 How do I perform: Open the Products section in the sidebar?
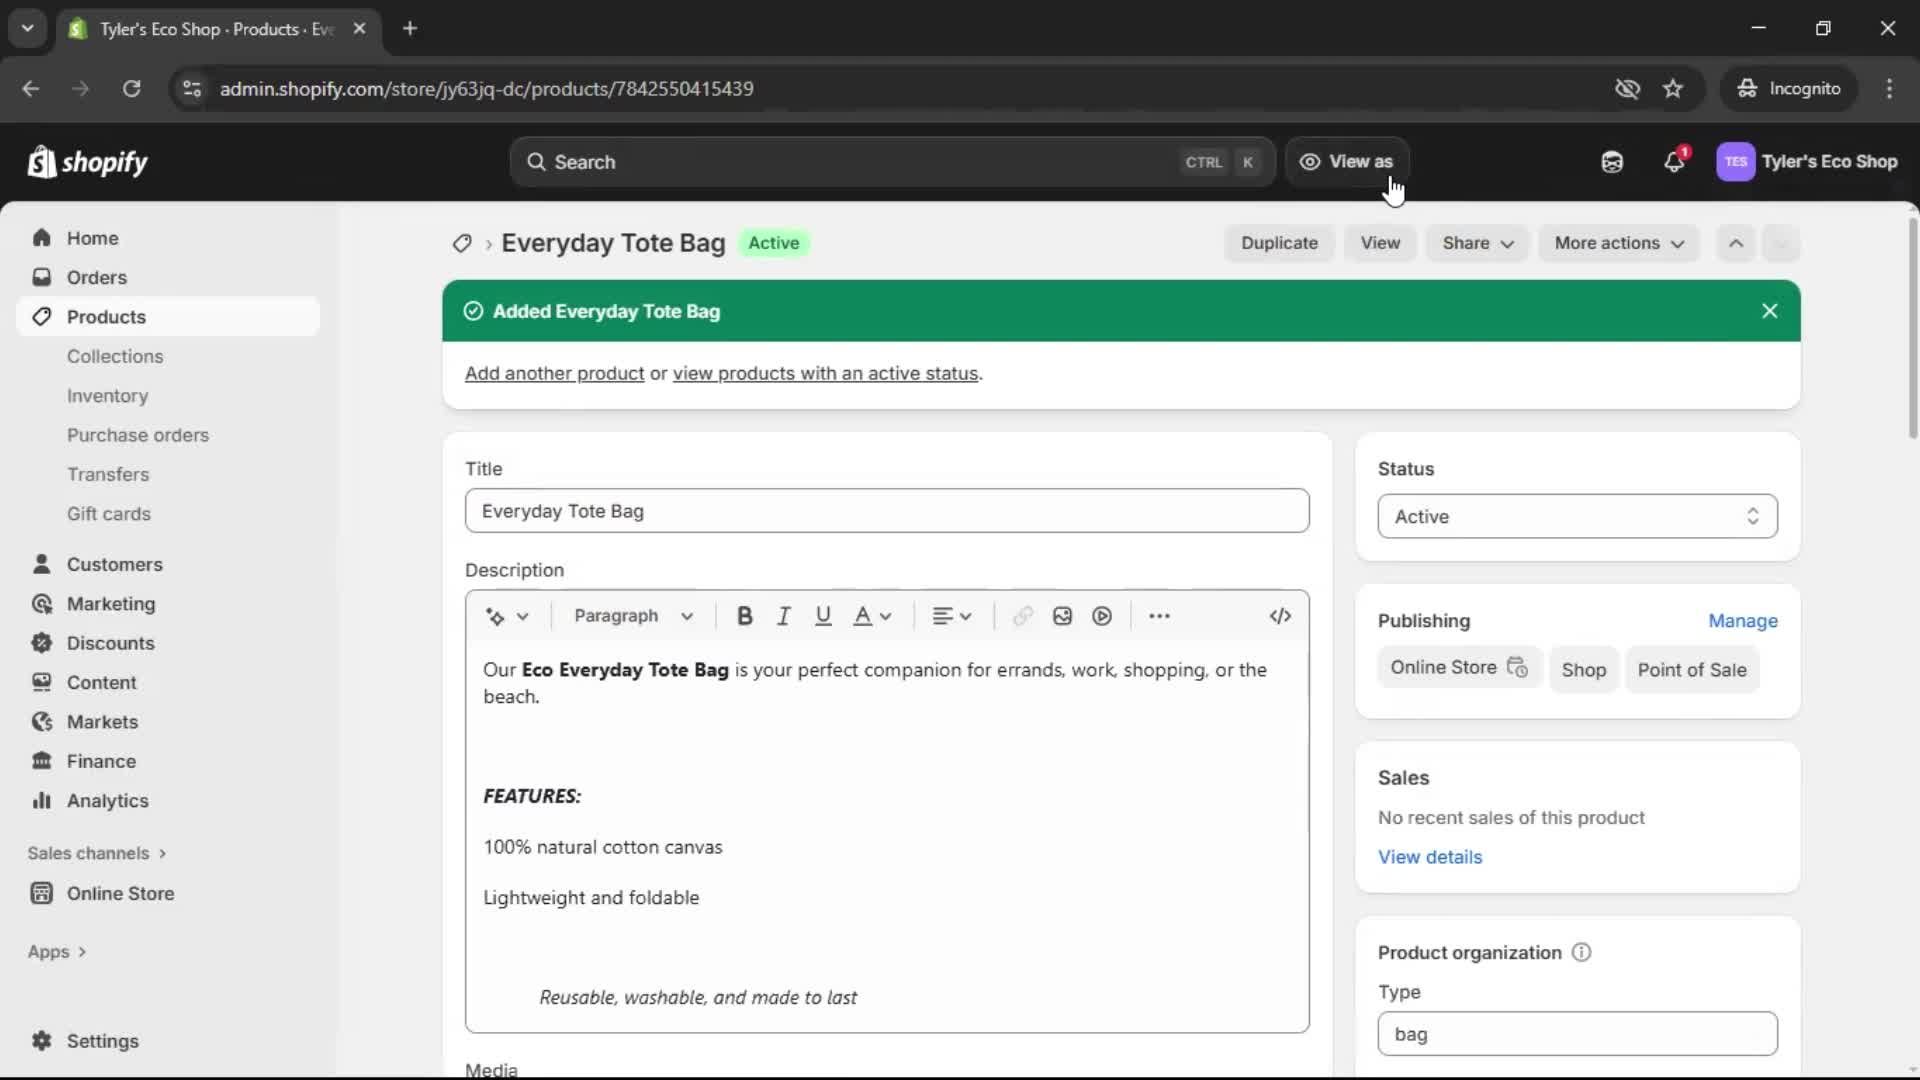[x=105, y=316]
